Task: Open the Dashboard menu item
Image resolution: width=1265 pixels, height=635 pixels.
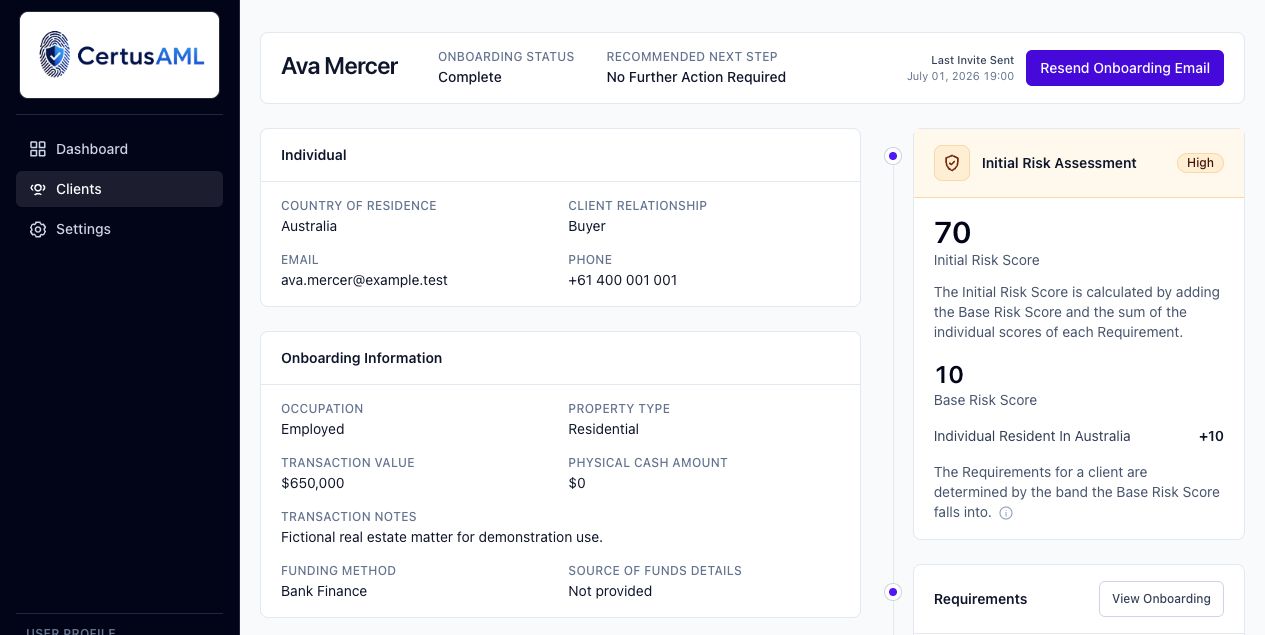Action: (119, 149)
